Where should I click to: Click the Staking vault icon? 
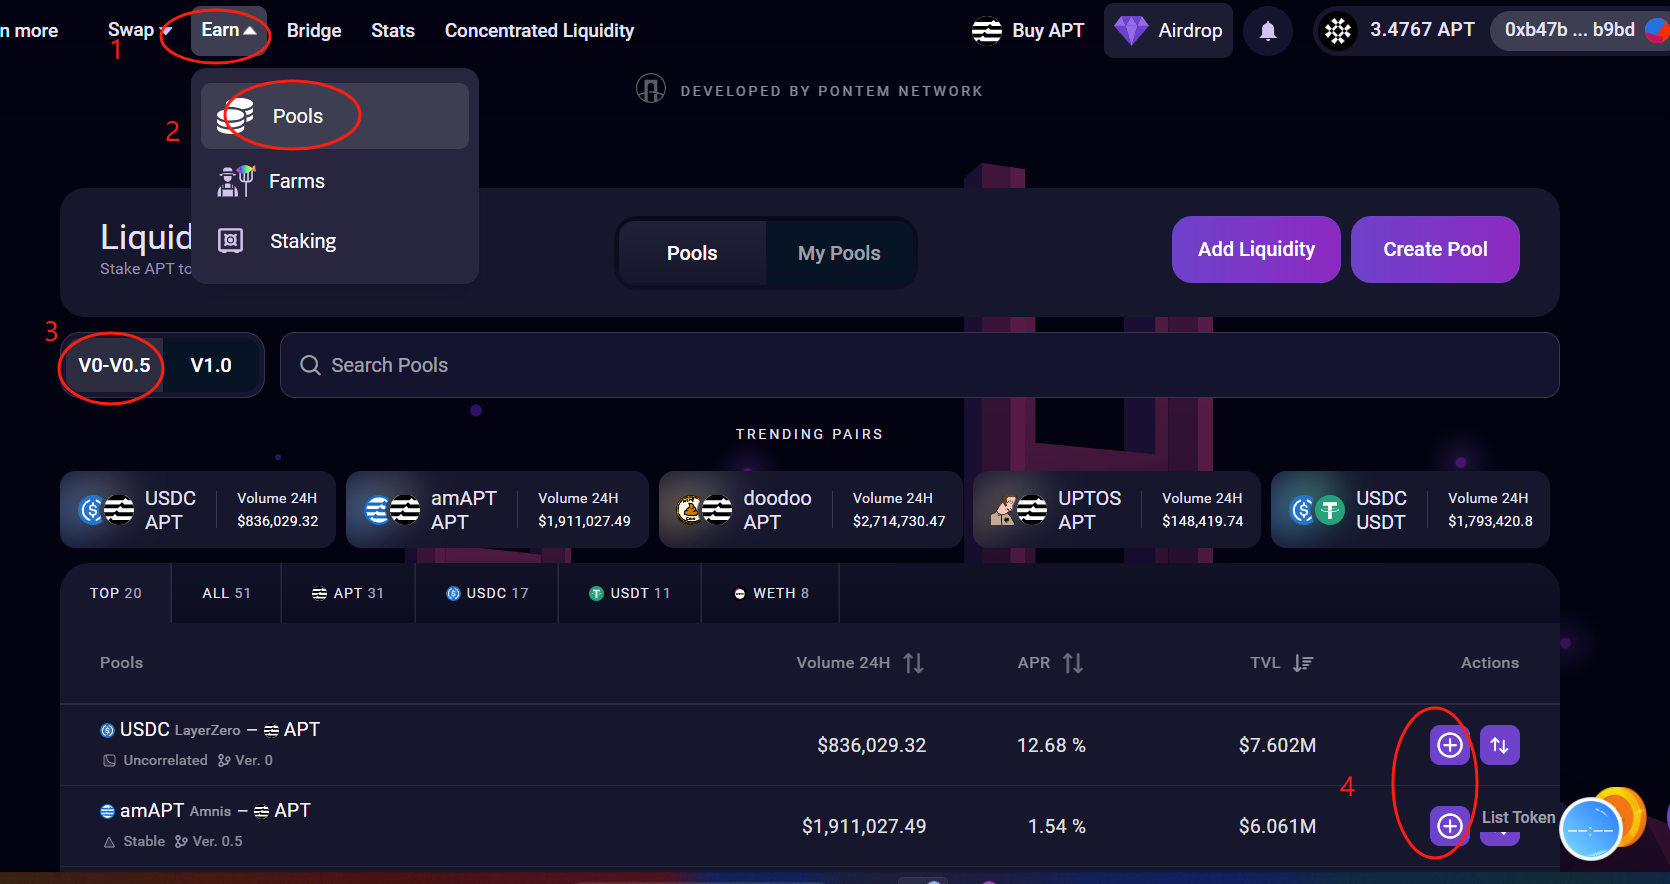[231, 240]
